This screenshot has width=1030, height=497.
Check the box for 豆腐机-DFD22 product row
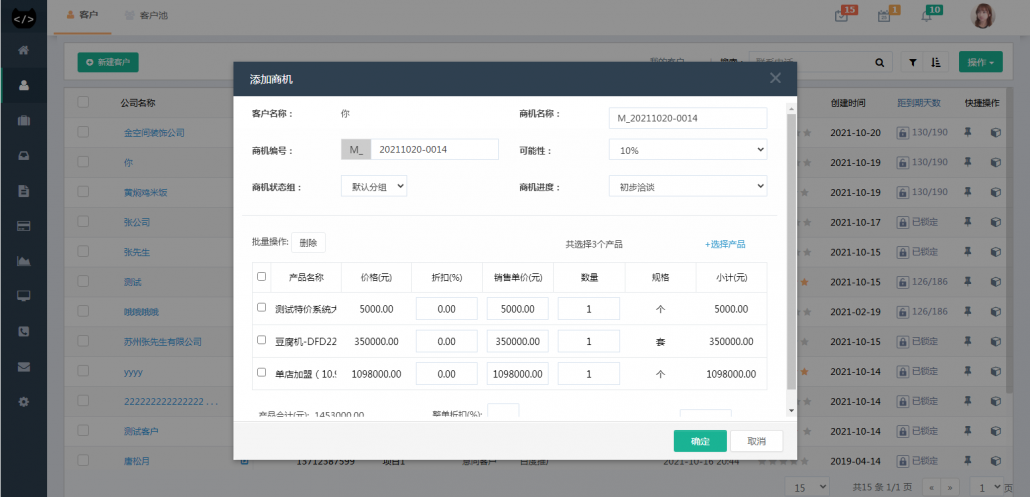pos(262,341)
